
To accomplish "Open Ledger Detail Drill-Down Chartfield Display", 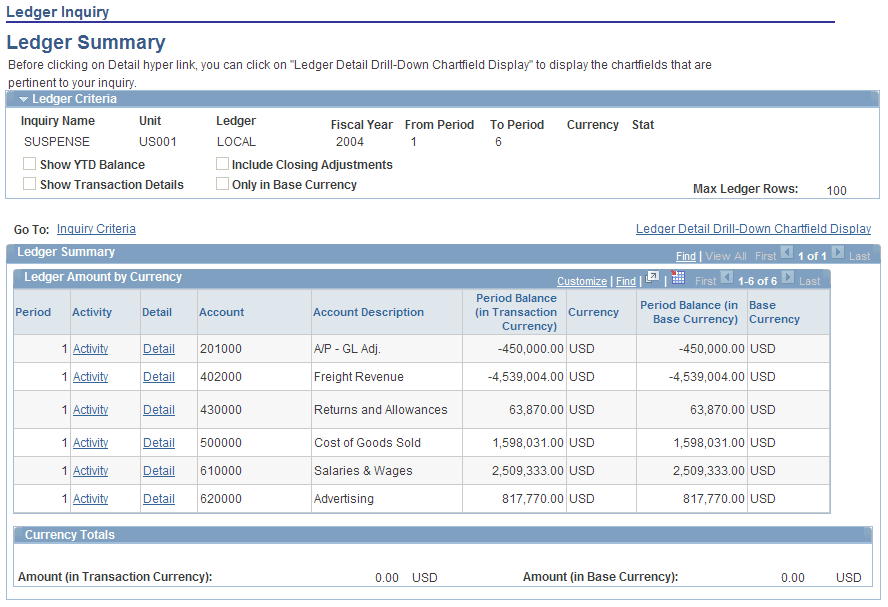I will click(753, 228).
